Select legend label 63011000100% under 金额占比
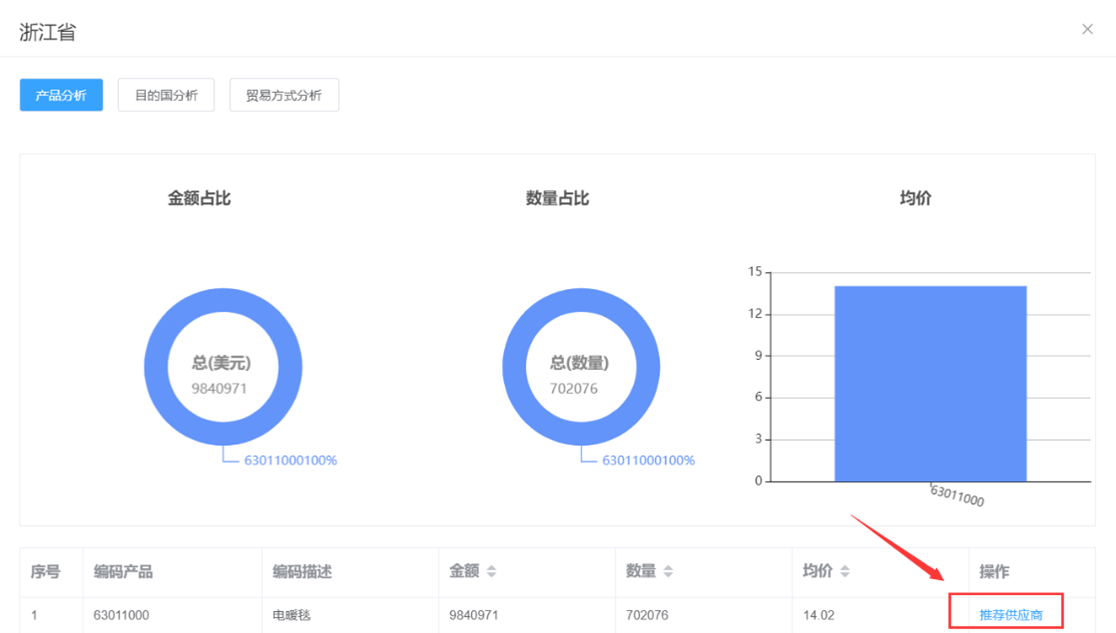1116x633 pixels. coord(290,461)
